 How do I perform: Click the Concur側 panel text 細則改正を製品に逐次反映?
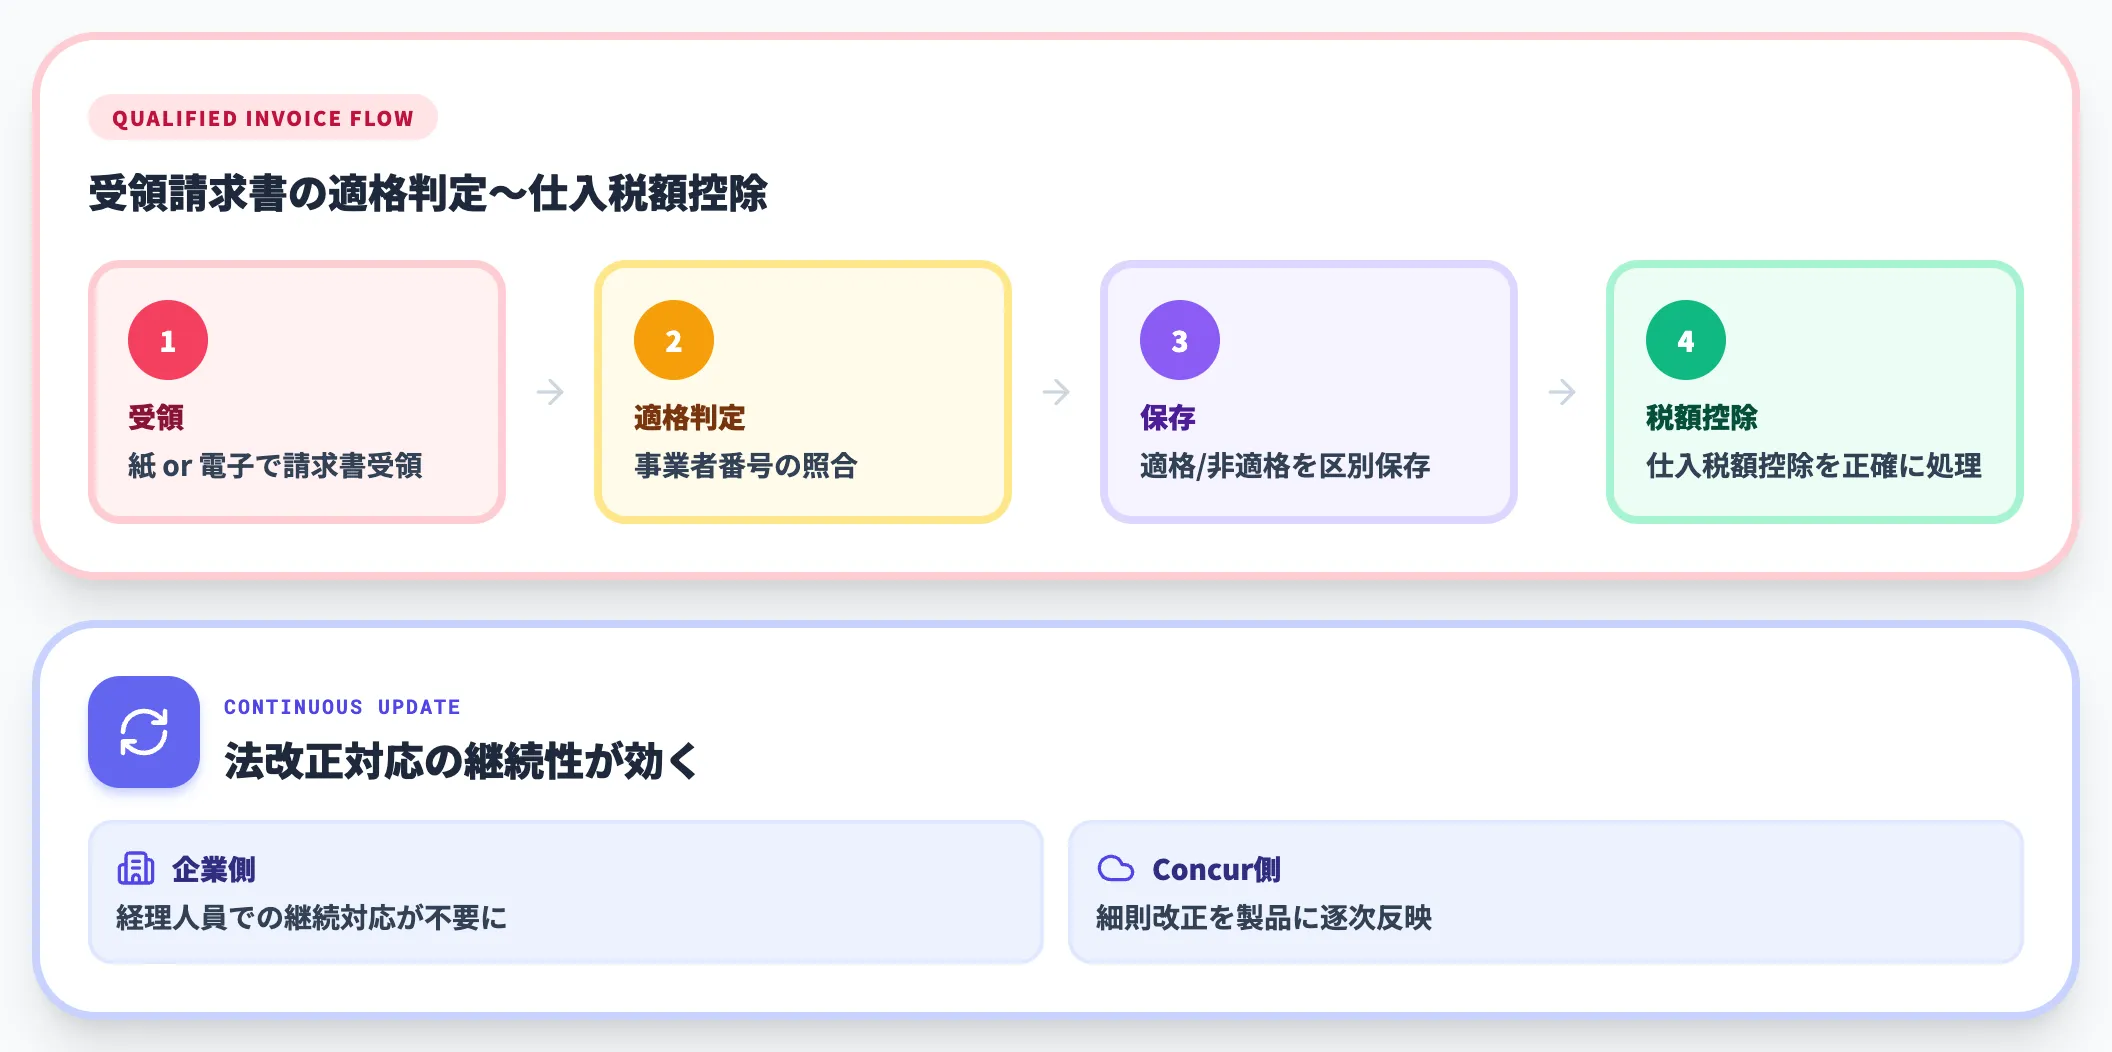(1264, 917)
